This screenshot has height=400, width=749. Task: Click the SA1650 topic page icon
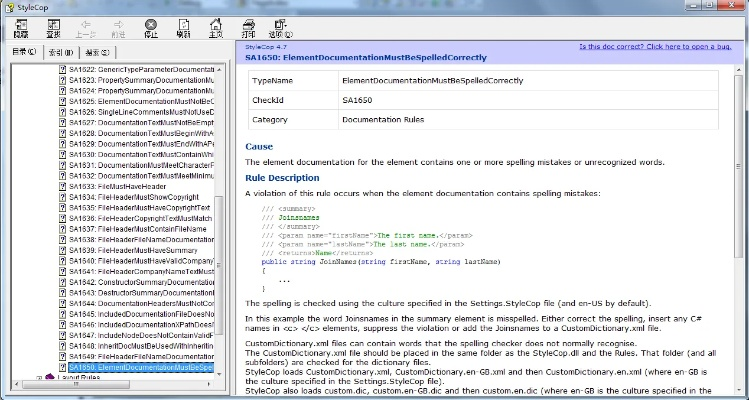[x=62, y=367]
